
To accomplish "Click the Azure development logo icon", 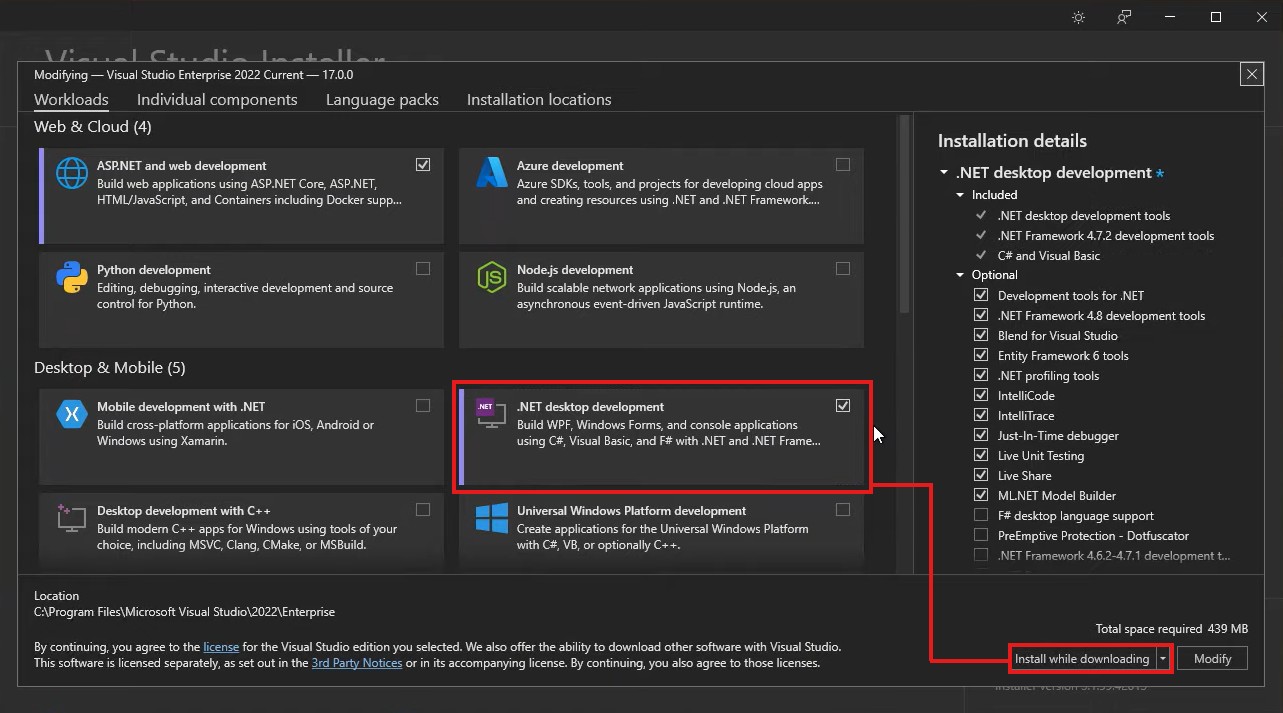I will click(x=491, y=173).
